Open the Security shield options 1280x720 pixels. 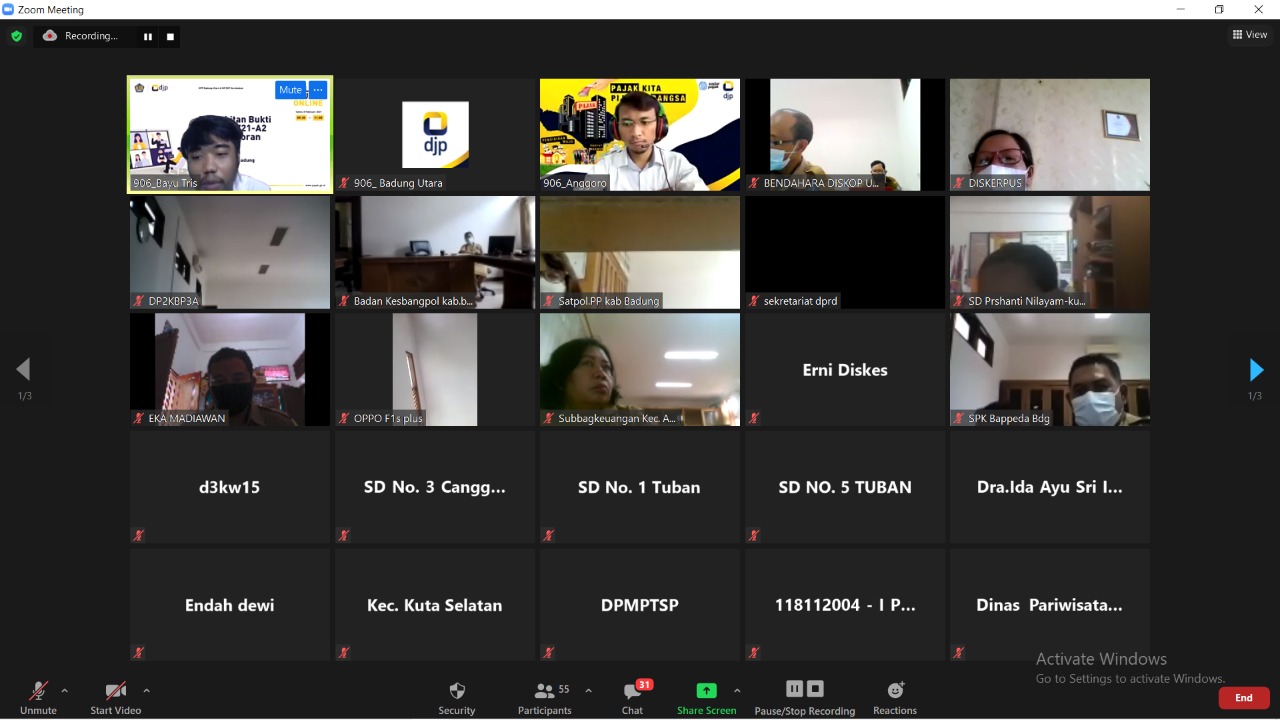tap(457, 697)
